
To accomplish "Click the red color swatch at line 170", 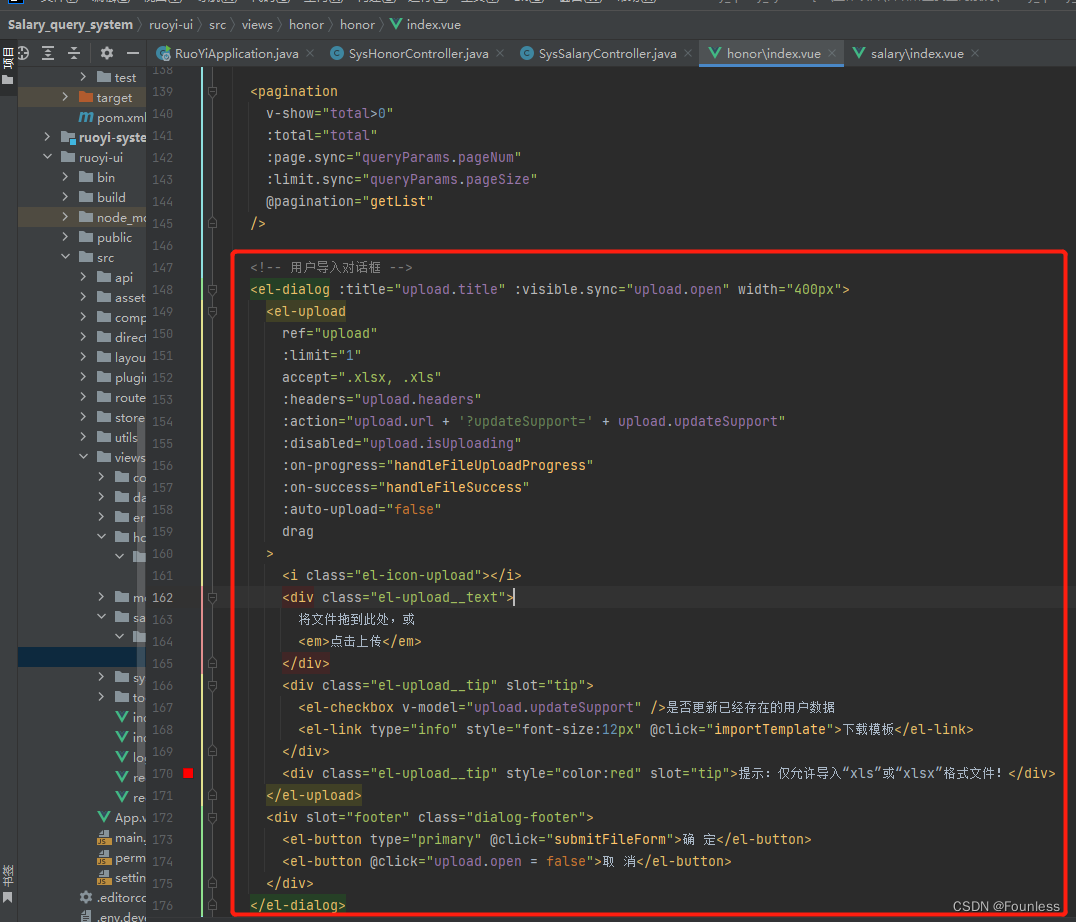I will [188, 773].
